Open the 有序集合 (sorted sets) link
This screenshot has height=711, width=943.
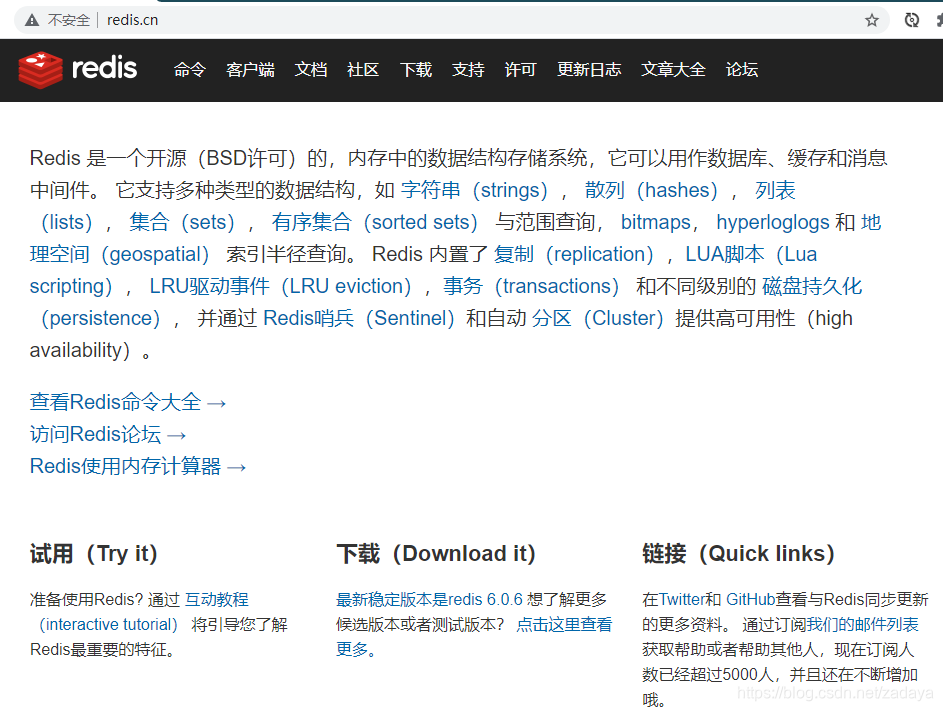point(375,222)
